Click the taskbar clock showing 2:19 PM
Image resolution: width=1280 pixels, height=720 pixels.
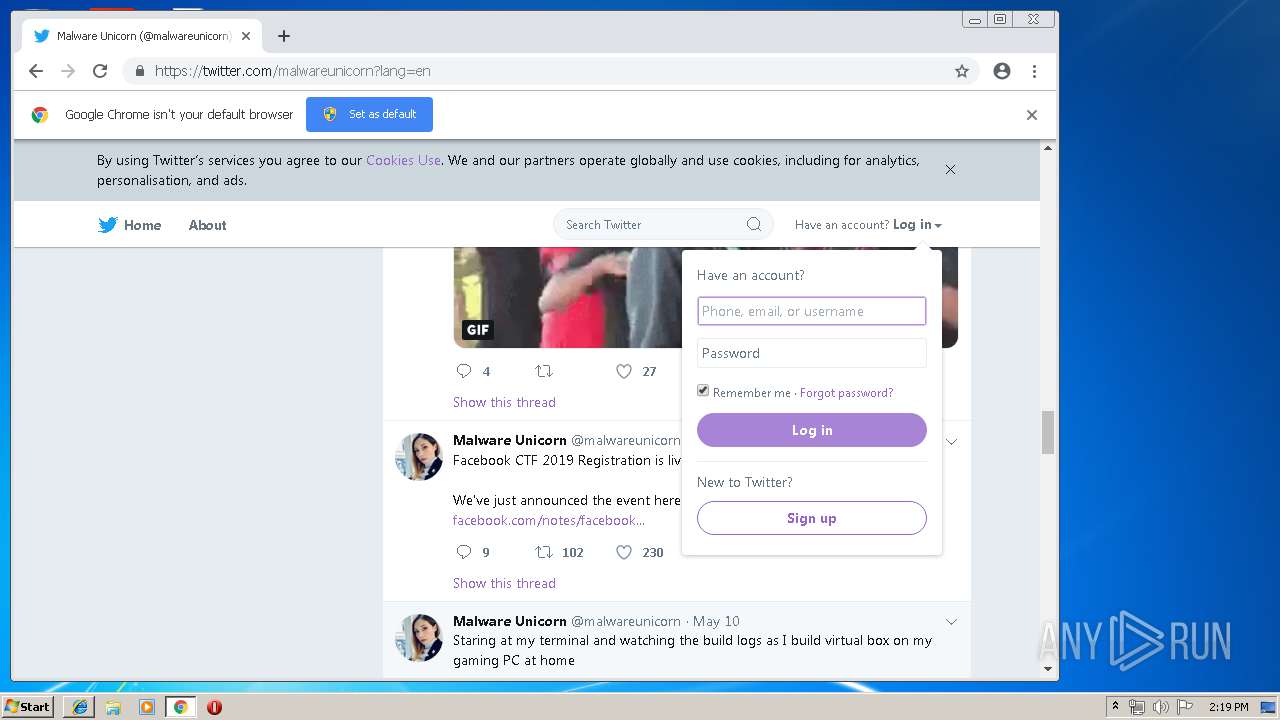click(x=1229, y=707)
